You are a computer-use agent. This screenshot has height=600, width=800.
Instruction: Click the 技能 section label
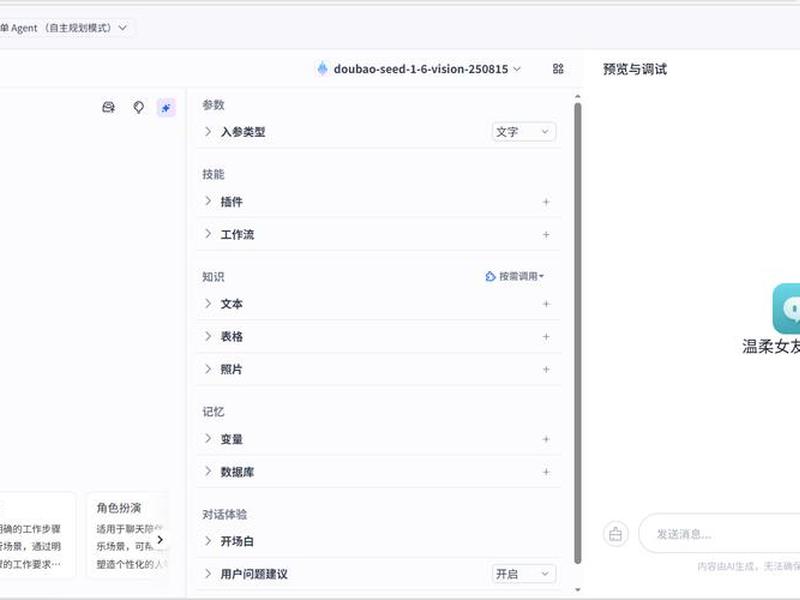point(213,174)
